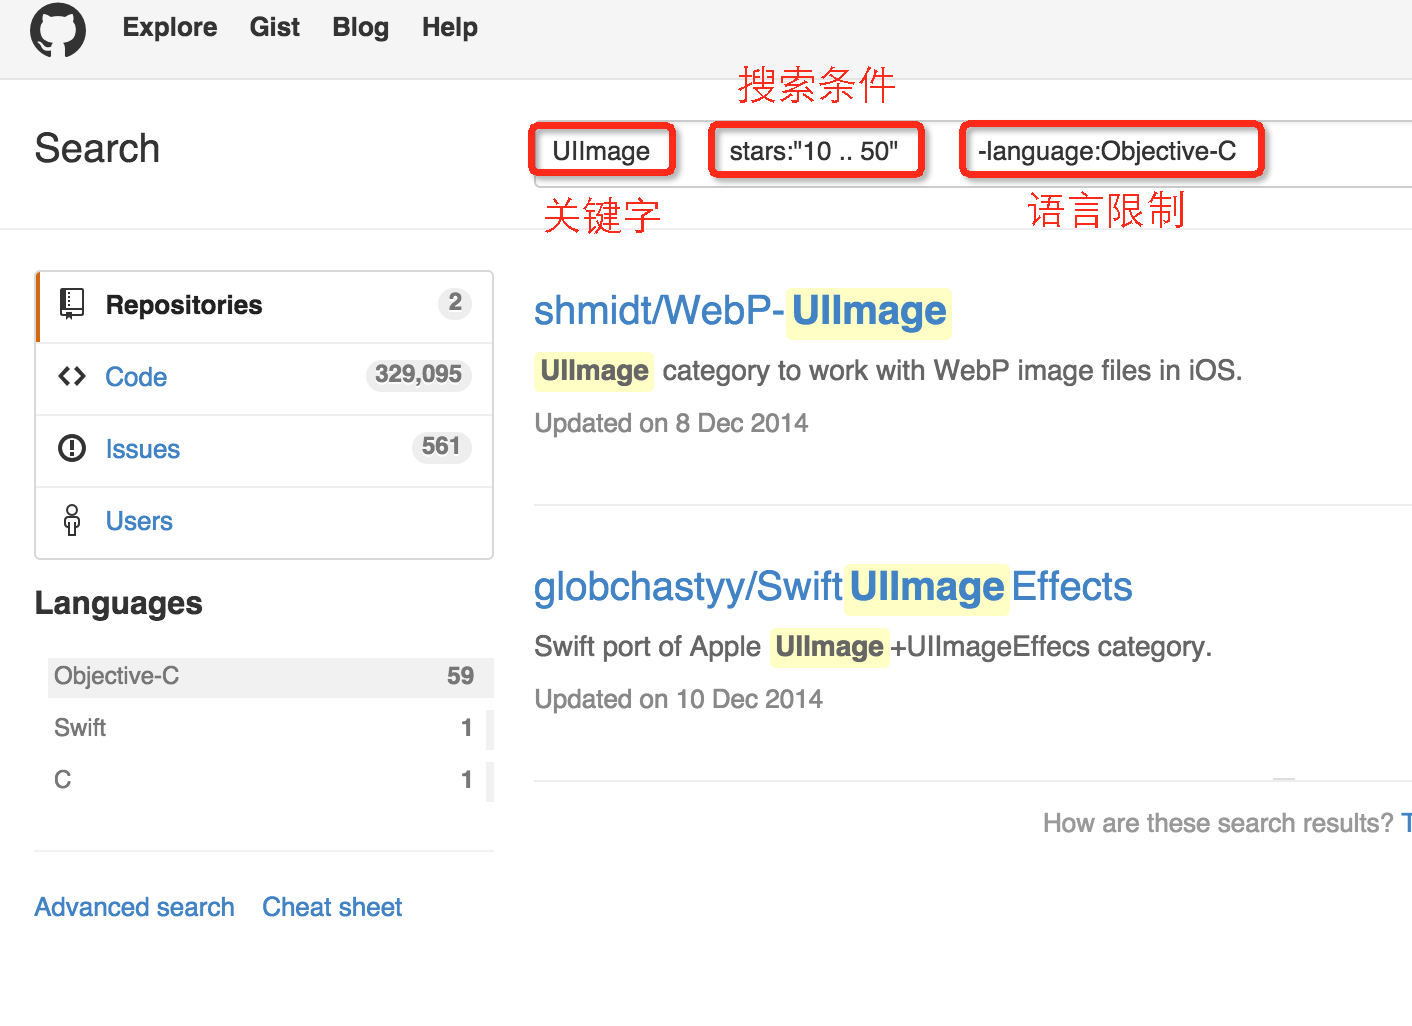Click the Repositories count badge 2
Image resolution: width=1412 pixels, height=1026 pixels.
click(x=455, y=303)
